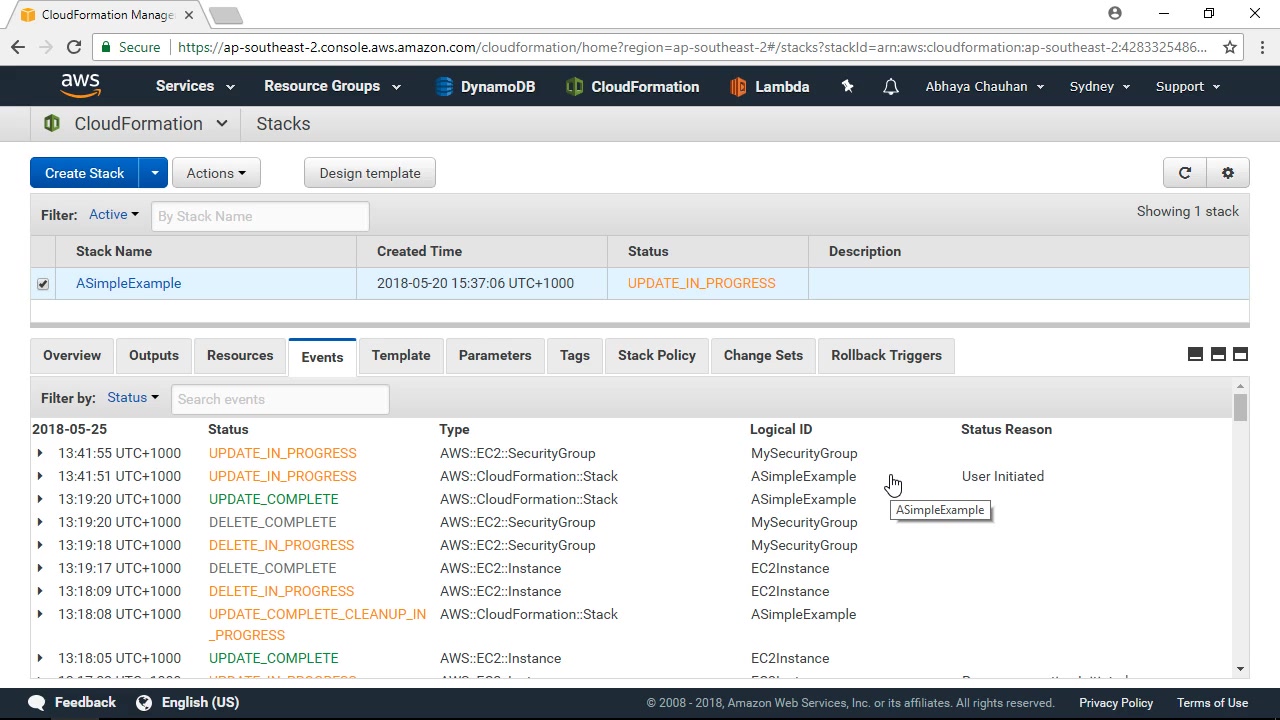Expand the 13:41:55 MySecurityGroup event
Viewport: 1280px width, 720px height.
40,453
